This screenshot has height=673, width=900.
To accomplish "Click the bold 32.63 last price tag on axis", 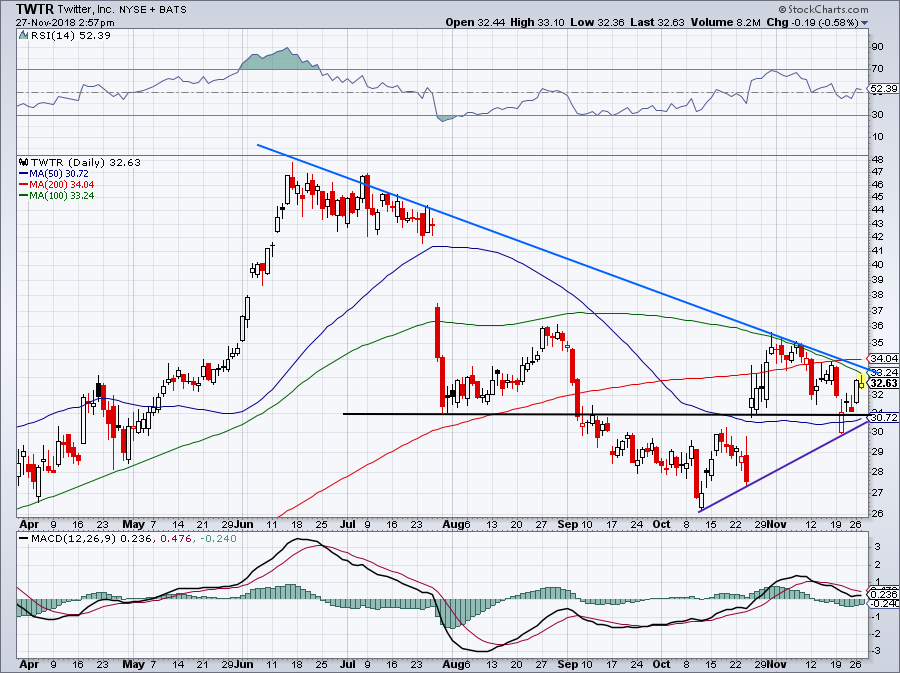I will coord(883,383).
